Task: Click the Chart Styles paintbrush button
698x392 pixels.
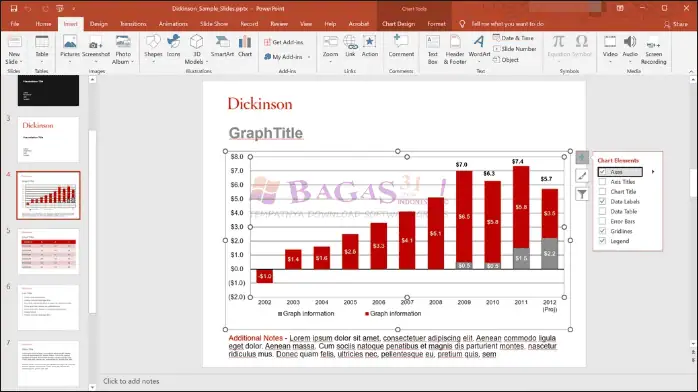Action: coord(582,176)
